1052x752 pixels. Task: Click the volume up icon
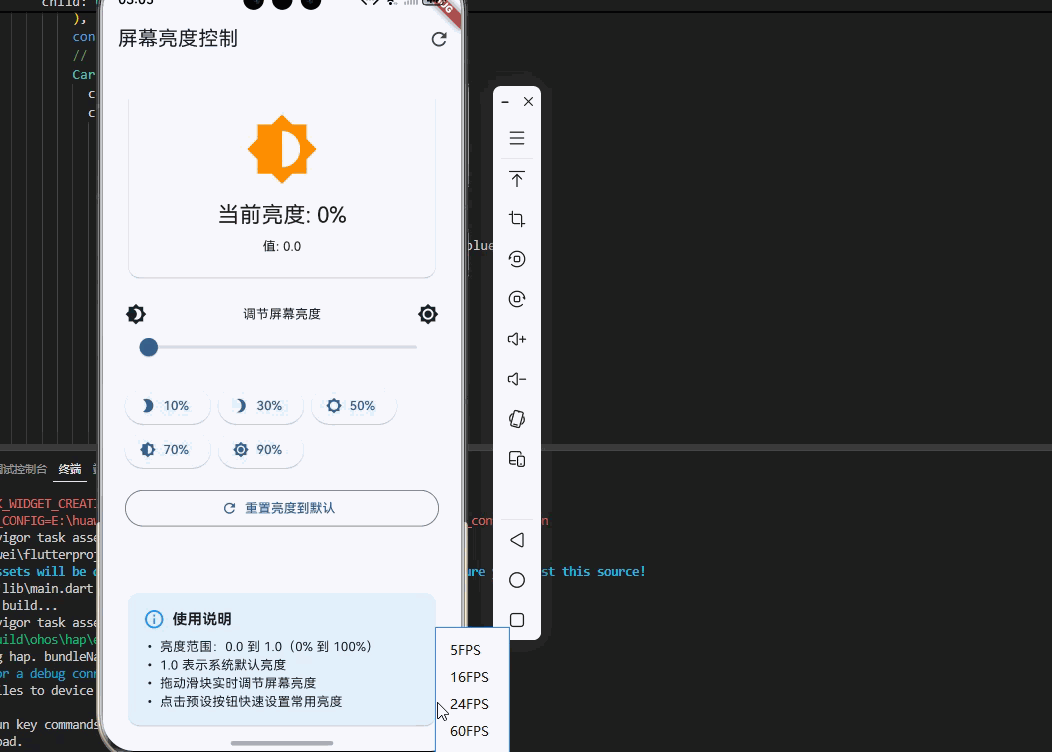tap(517, 339)
